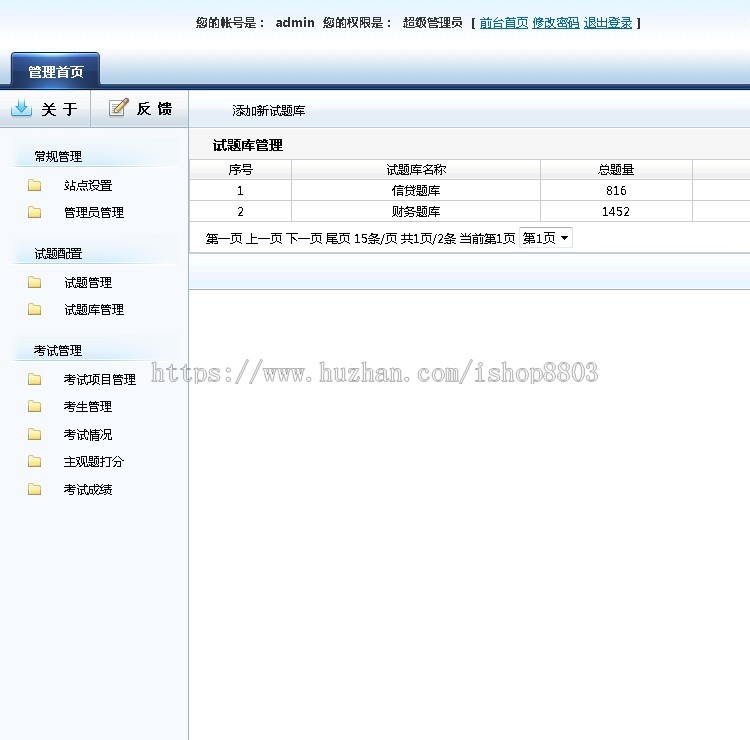Click 上一页 pagination link
Image resolution: width=750 pixels, height=740 pixels.
(x=264, y=238)
